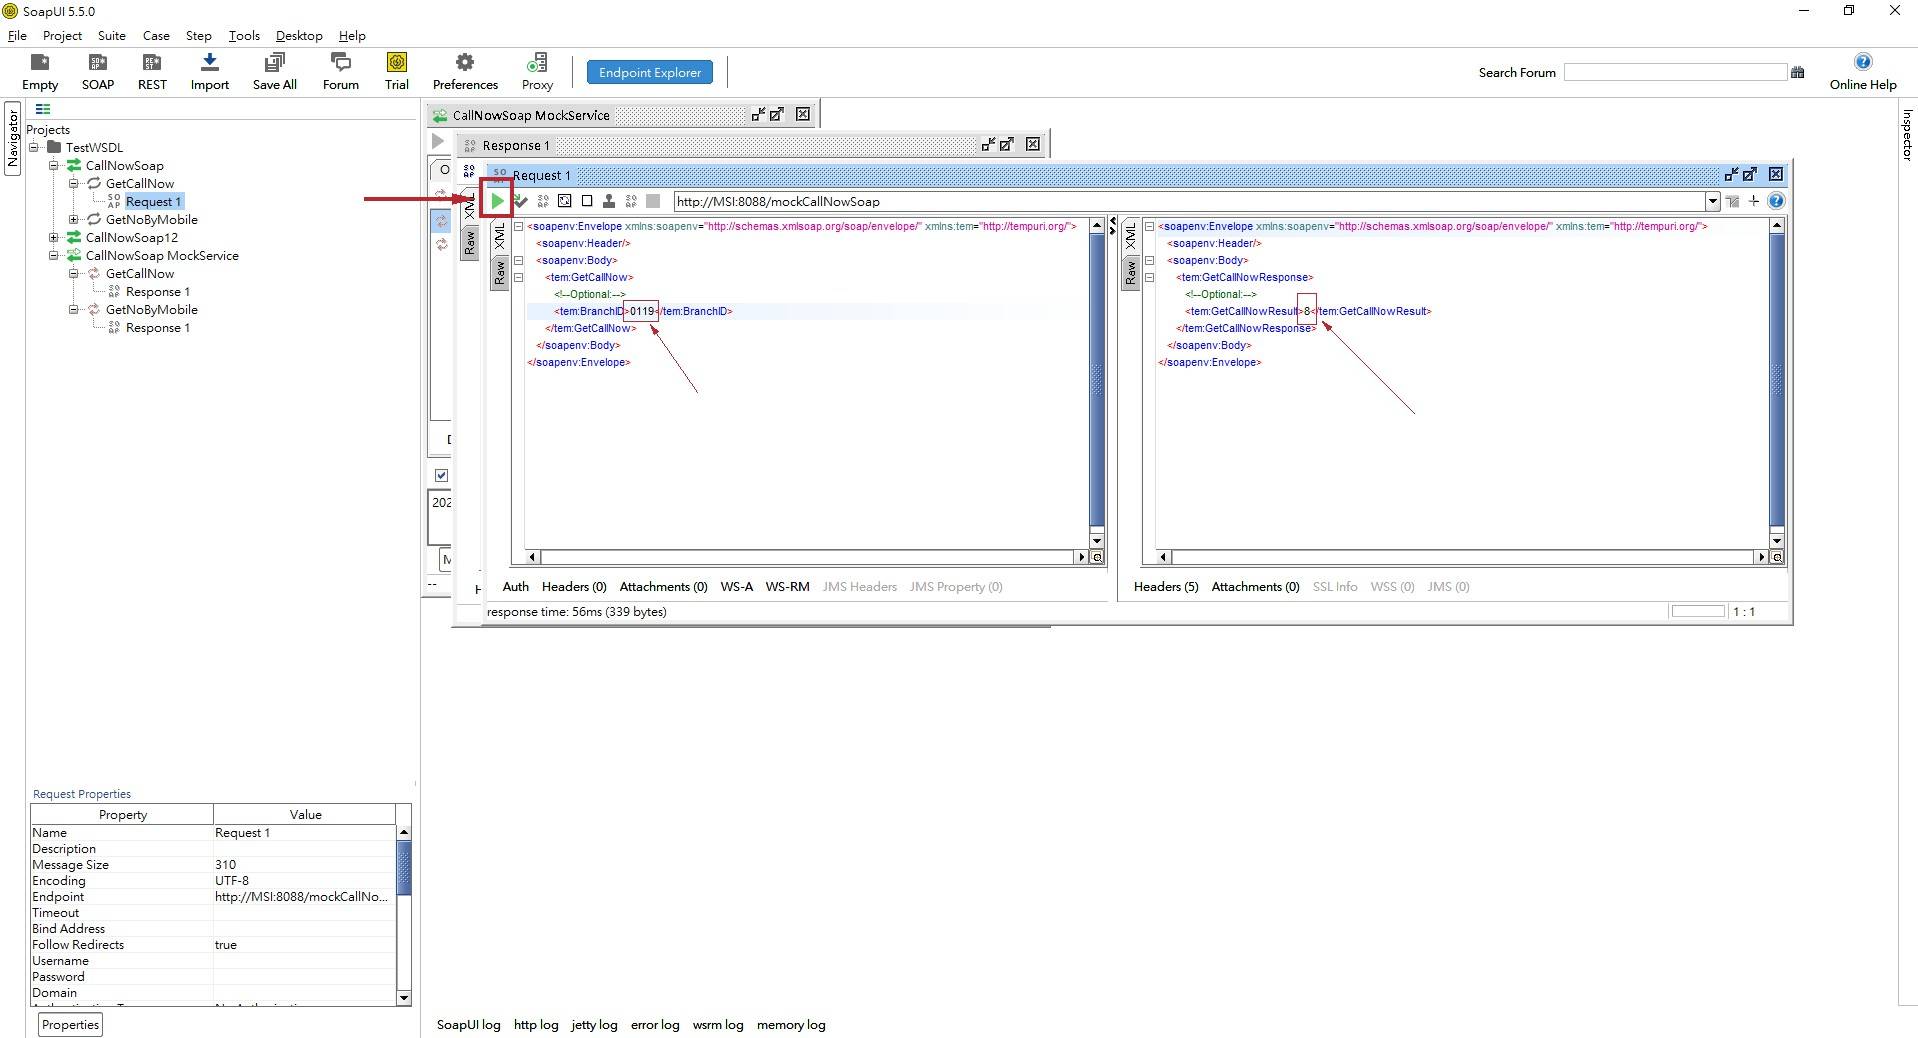Submit request with green play button
Screen dimensions: 1918x1038
[497, 201]
